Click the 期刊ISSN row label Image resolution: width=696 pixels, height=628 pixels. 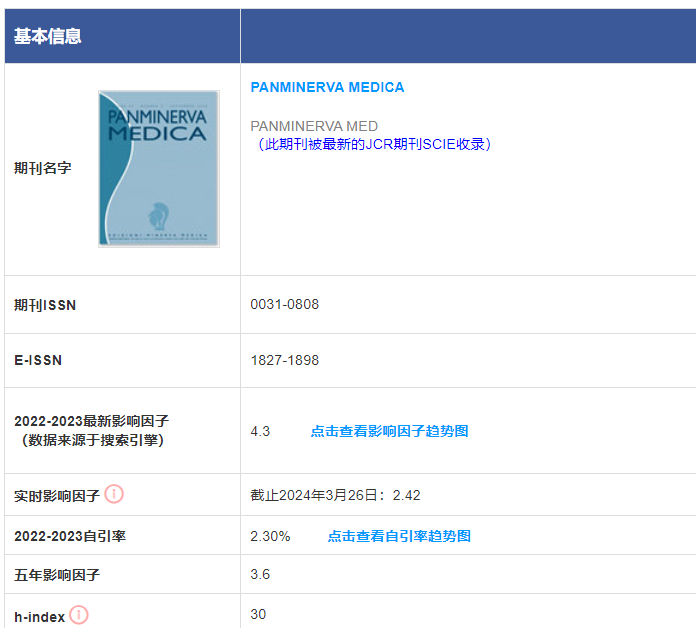click(x=45, y=305)
